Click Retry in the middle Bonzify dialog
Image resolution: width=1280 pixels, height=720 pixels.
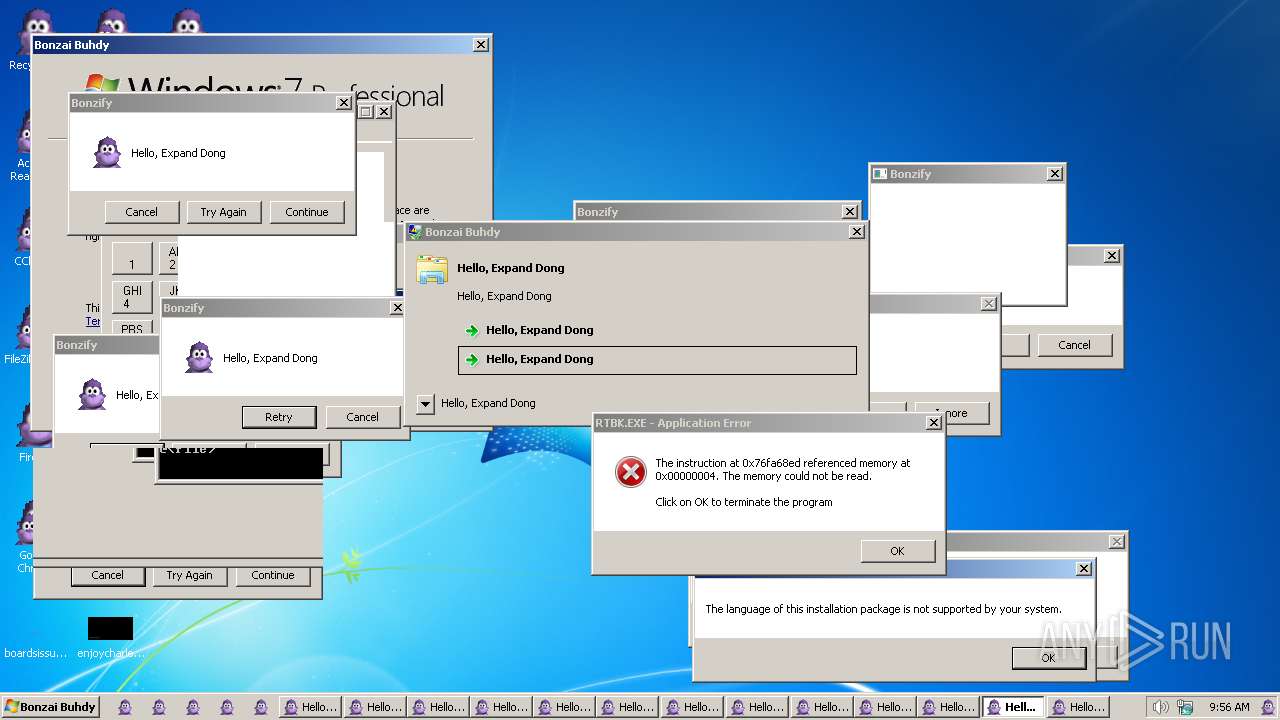[279, 417]
